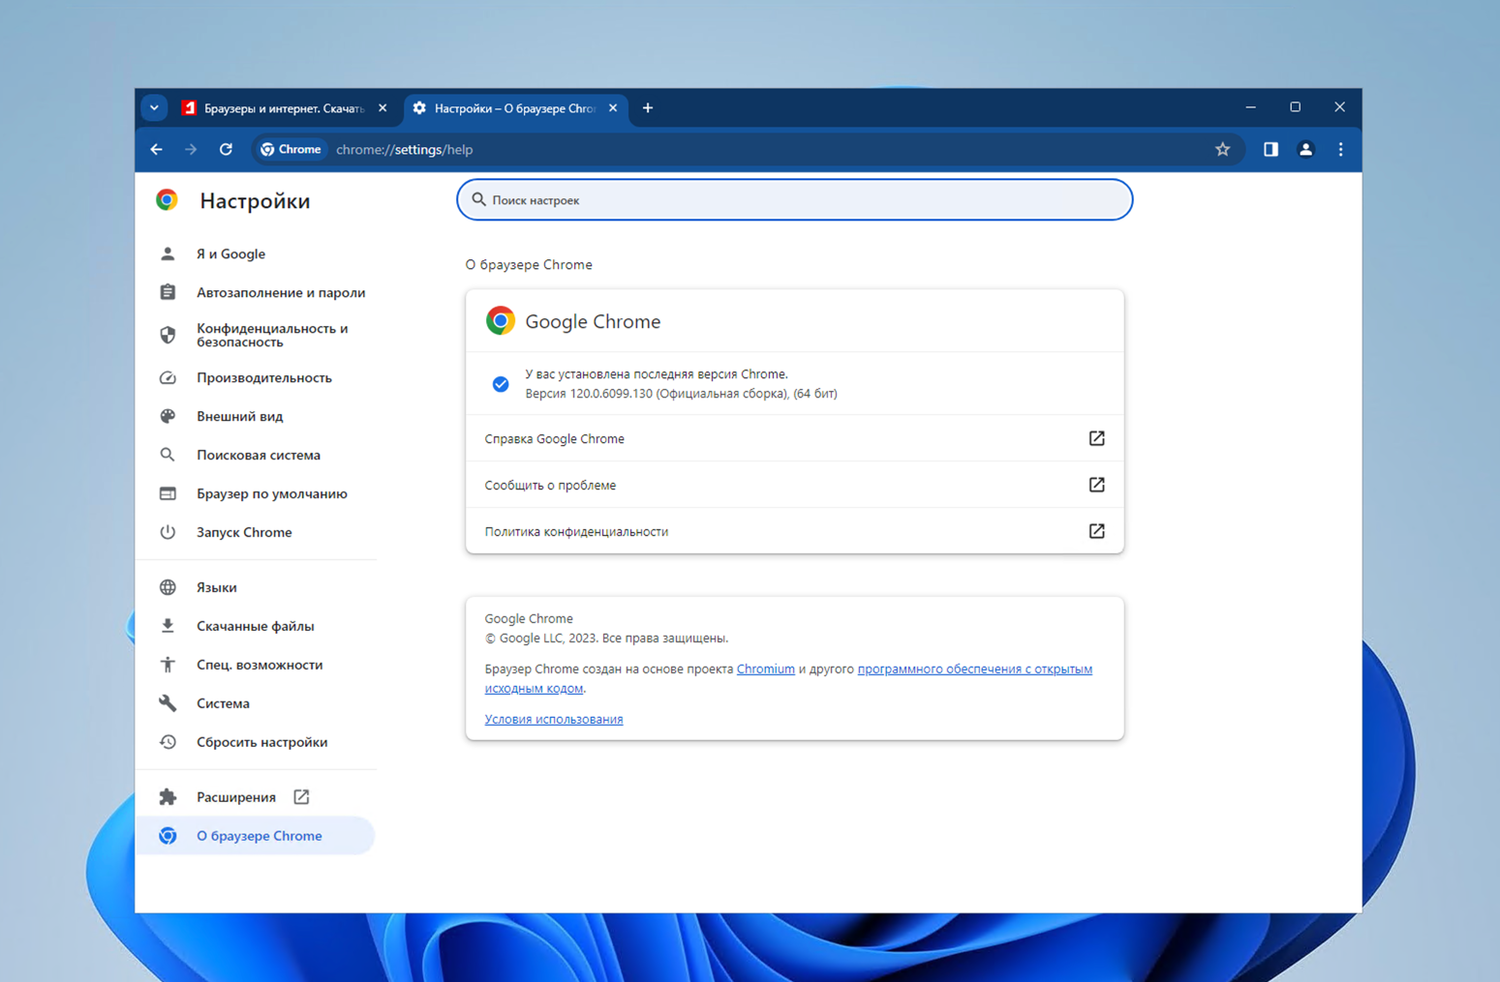
Task: Open Поисковая система settings
Action: pos(255,455)
